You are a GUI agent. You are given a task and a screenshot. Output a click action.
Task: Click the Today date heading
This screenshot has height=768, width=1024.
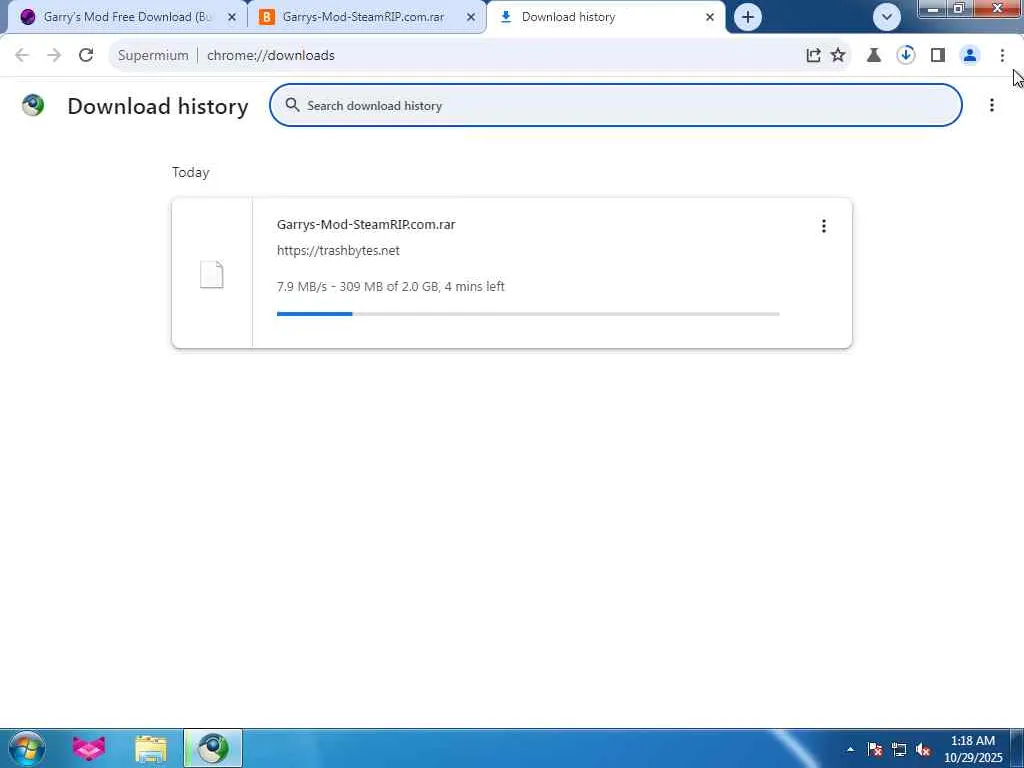pos(191,172)
